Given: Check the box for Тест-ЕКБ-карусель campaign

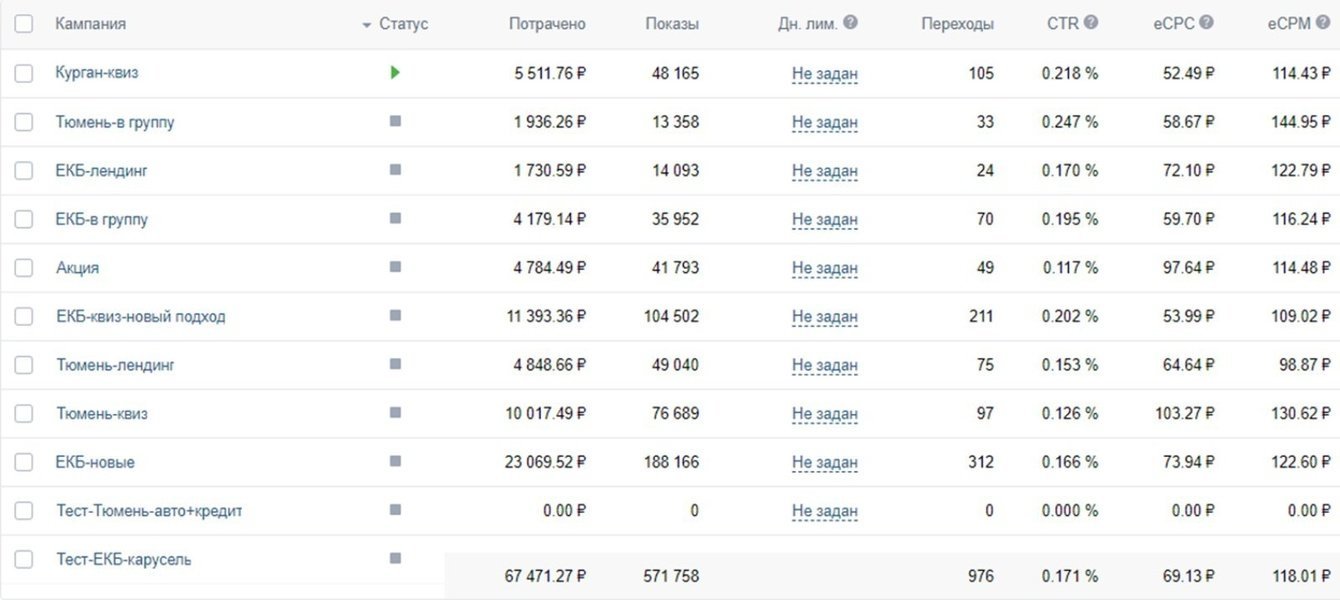Looking at the screenshot, I should tap(24, 559).
